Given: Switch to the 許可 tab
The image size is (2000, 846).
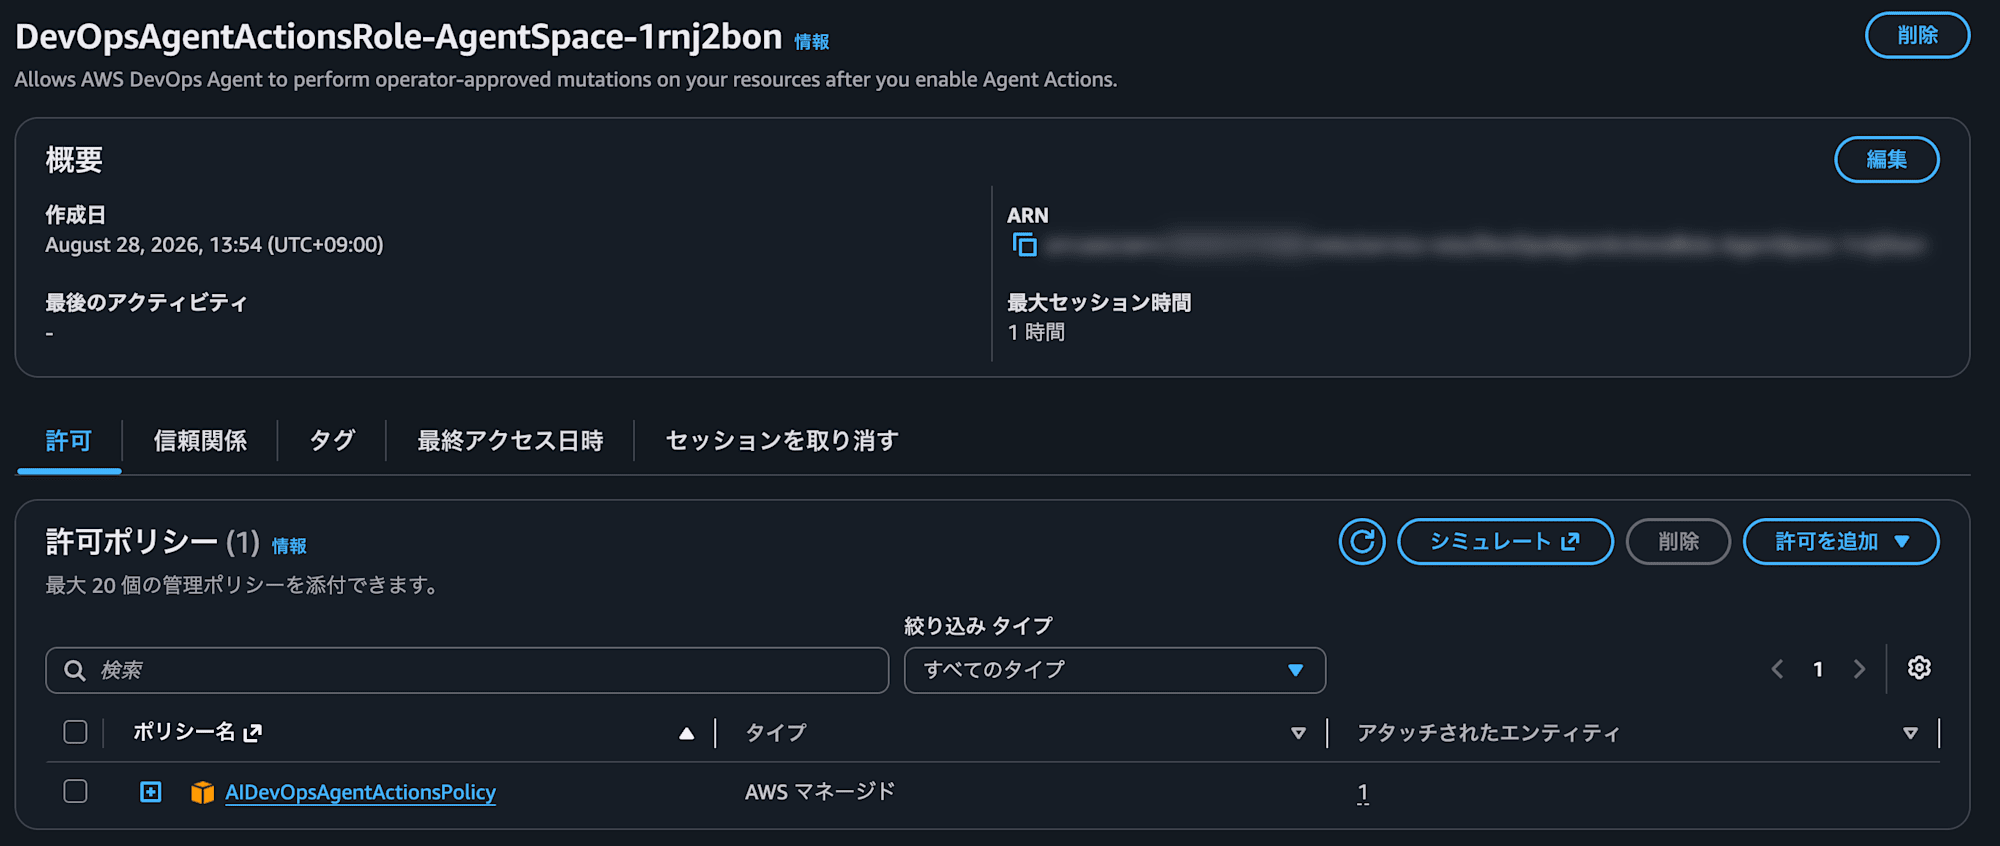Looking at the screenshot, I should coord(69,441).
